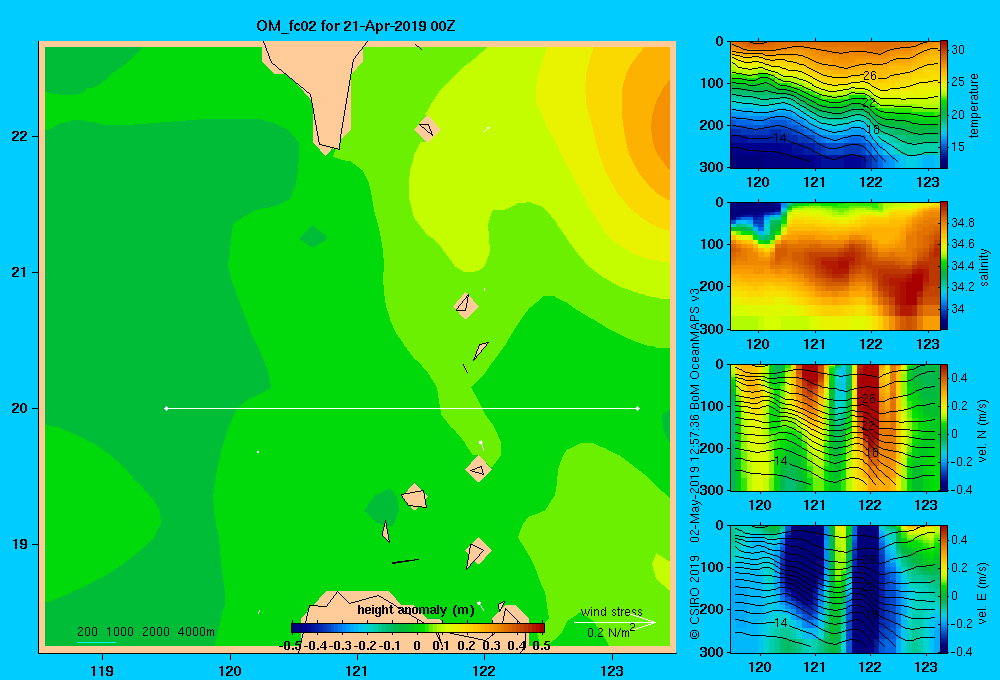This screenshot has width=1000, height=680.
Task: Select the temperature cross-section plot
Action: click(x=835, y=105)
